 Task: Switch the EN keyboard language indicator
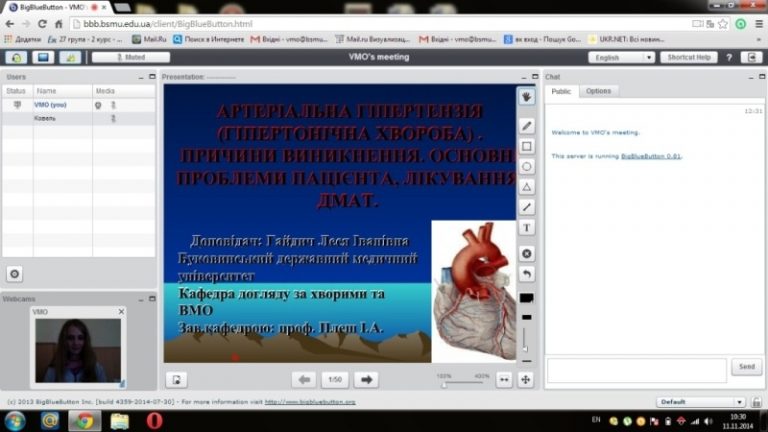pyautogui.click(x=596, y=420)
